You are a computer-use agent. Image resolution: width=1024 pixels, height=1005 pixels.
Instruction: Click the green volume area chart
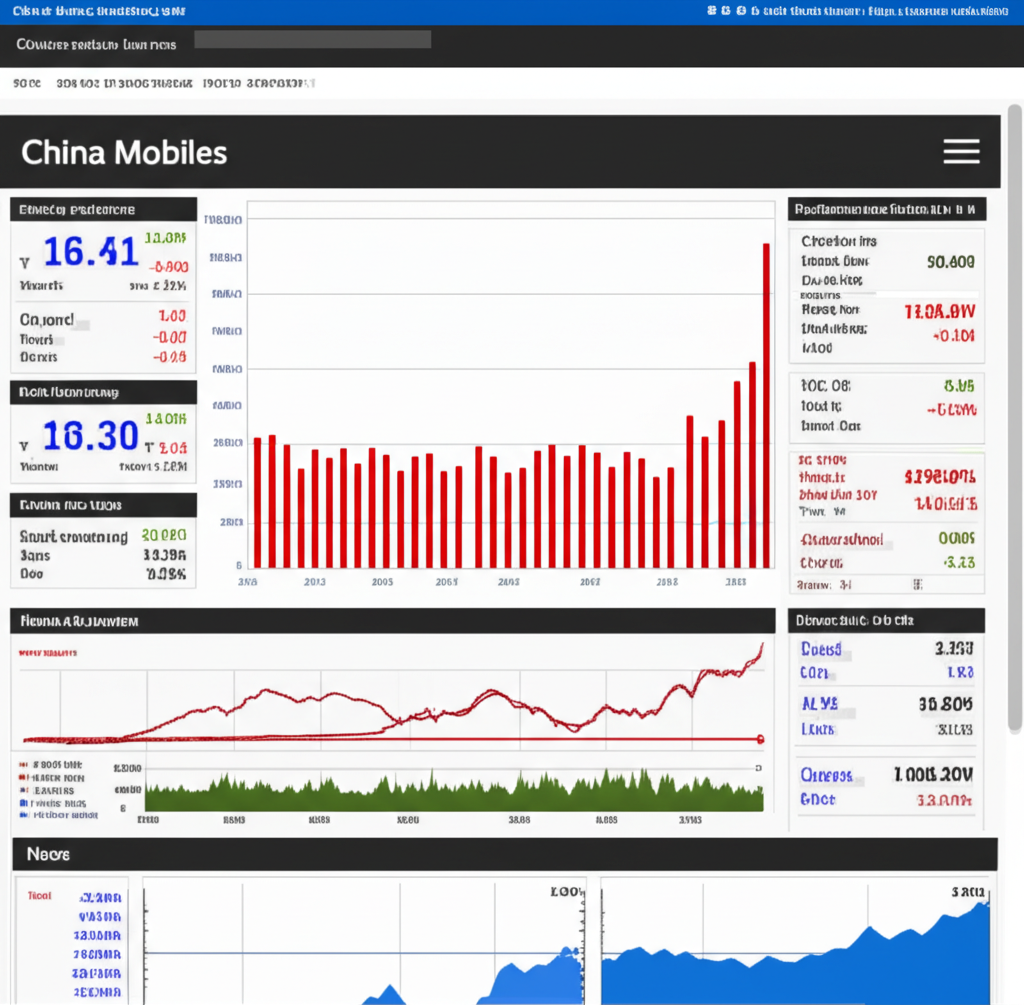[x=450, y=792]
